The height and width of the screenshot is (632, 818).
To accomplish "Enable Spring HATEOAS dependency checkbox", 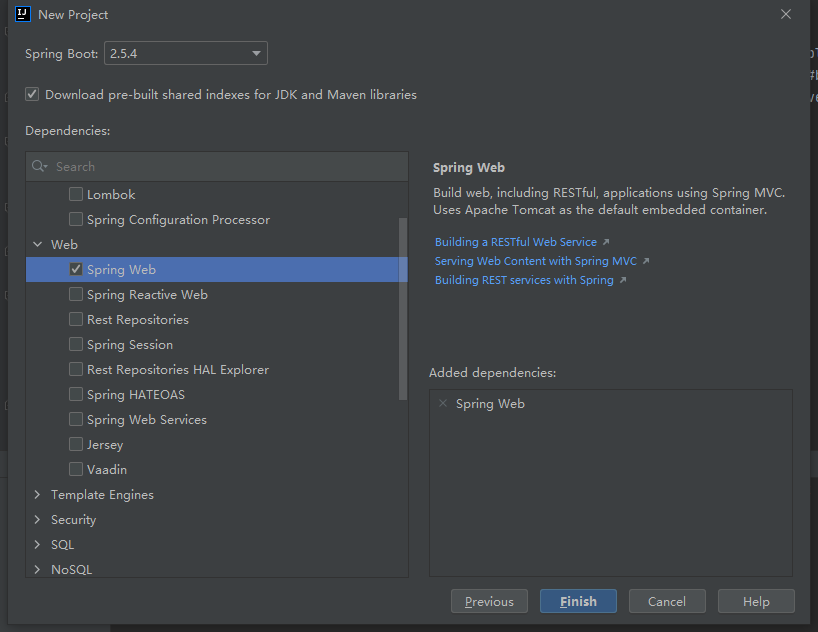I will [76, 395].
